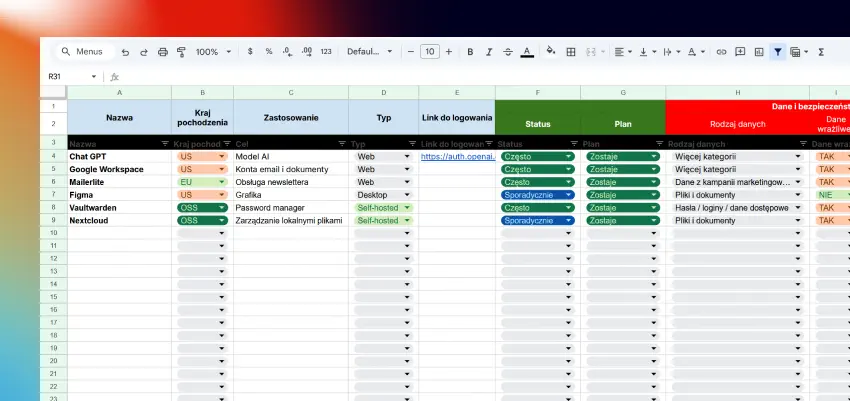Viewport: 850px width, 401px height.
Task: Open filter for the Nazwa column
Action: [x=165, y=144]
